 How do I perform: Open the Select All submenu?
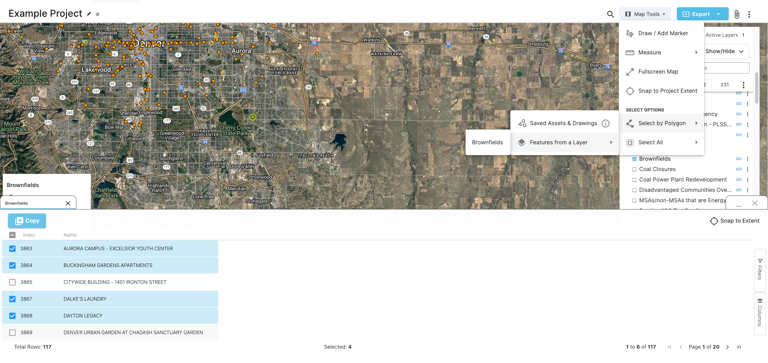point(661,143)
